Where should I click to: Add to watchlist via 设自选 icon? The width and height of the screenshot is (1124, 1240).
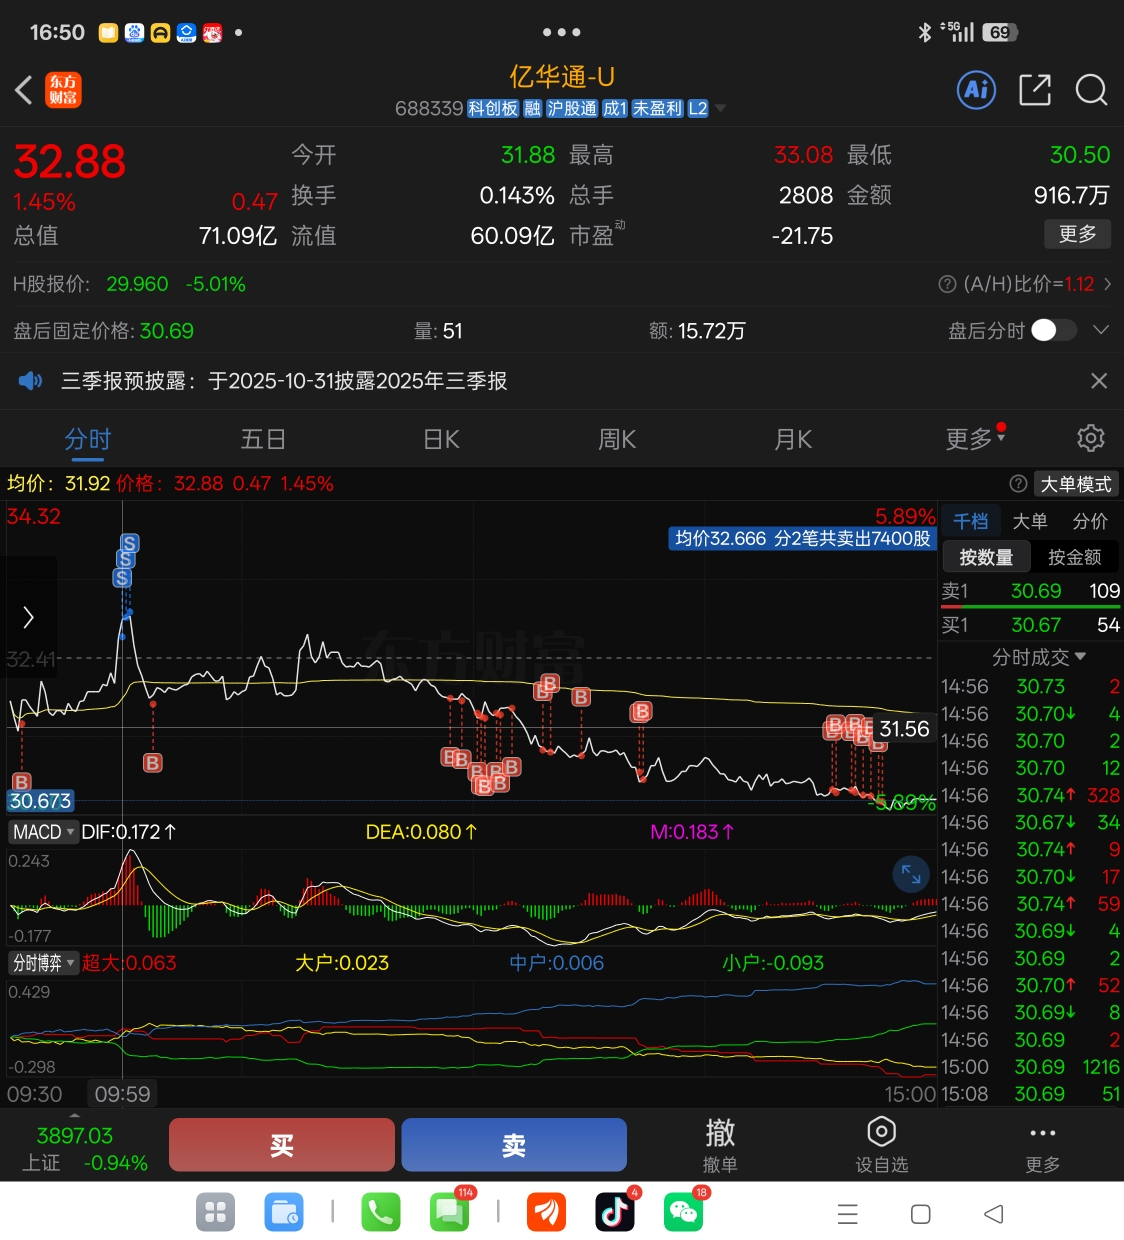point(881,1145)
